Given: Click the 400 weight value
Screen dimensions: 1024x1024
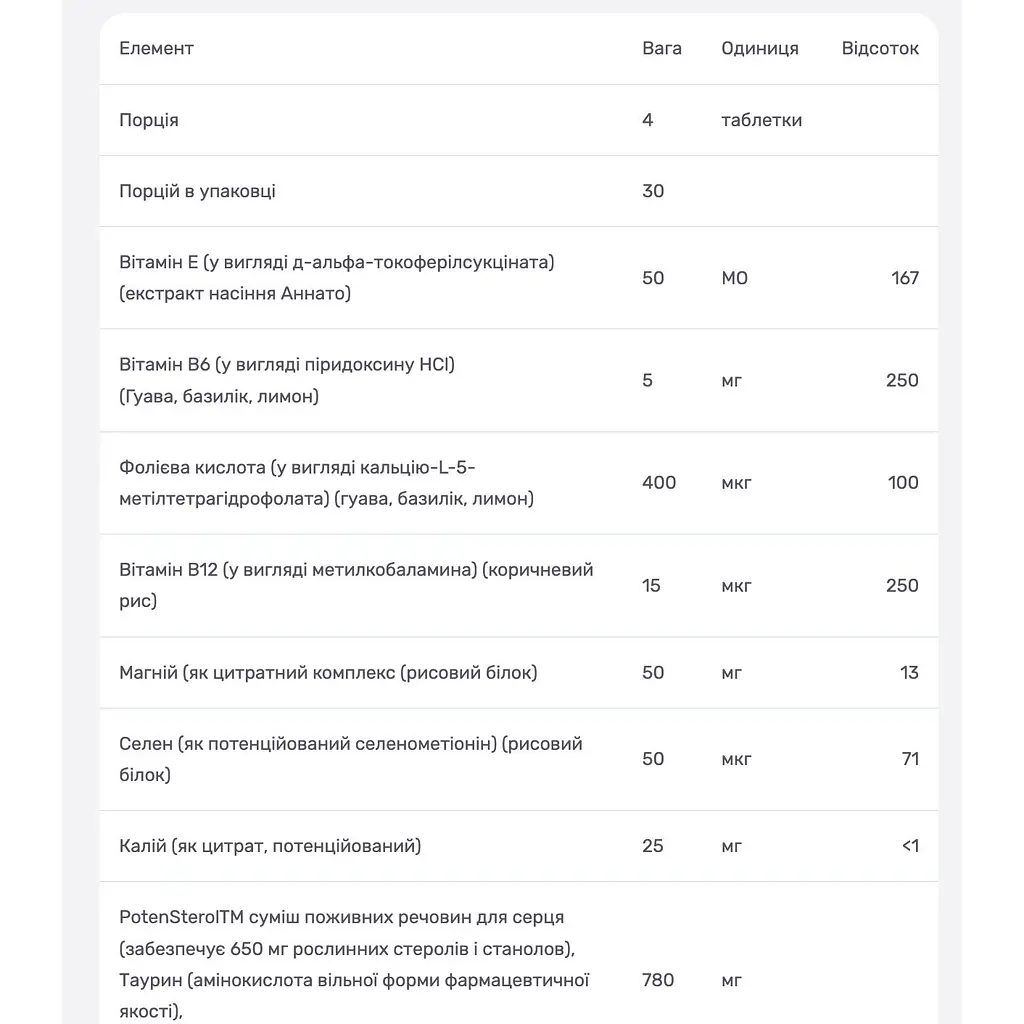Looking at the screenshot, I should point(659,483).
